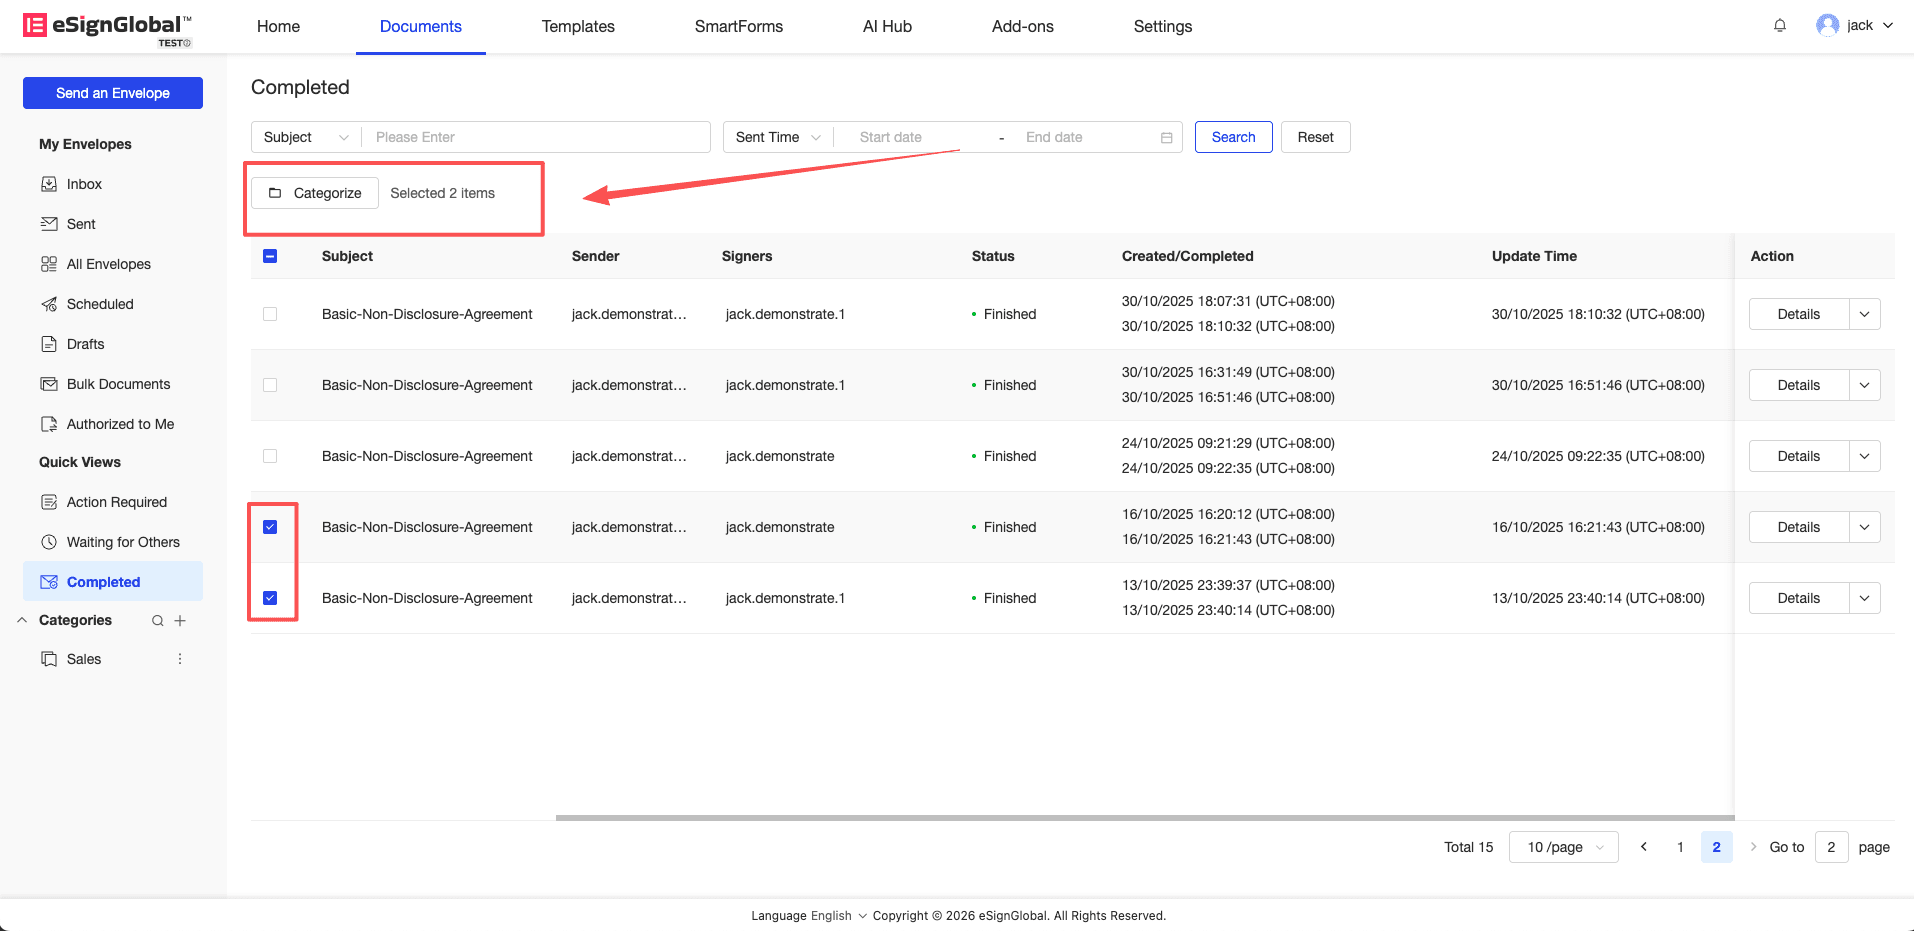1914x931 pixels.
Task: Click the calendar icon in date range
Action: coord(1166,138)
